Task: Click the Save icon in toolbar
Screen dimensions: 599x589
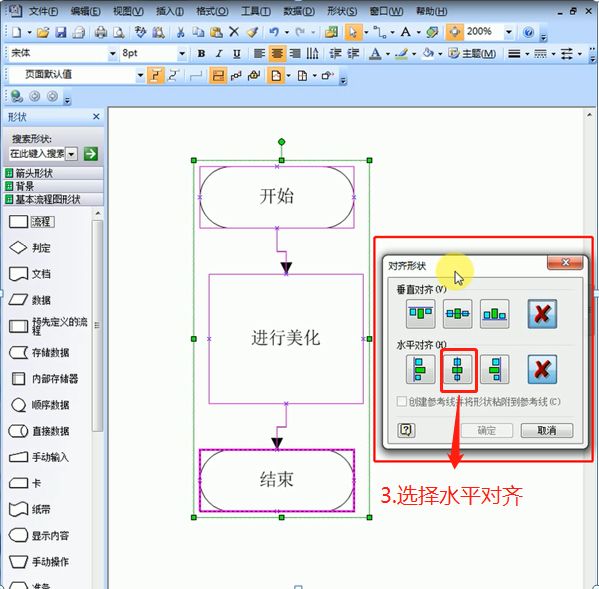Action: (x=61, y=32)
